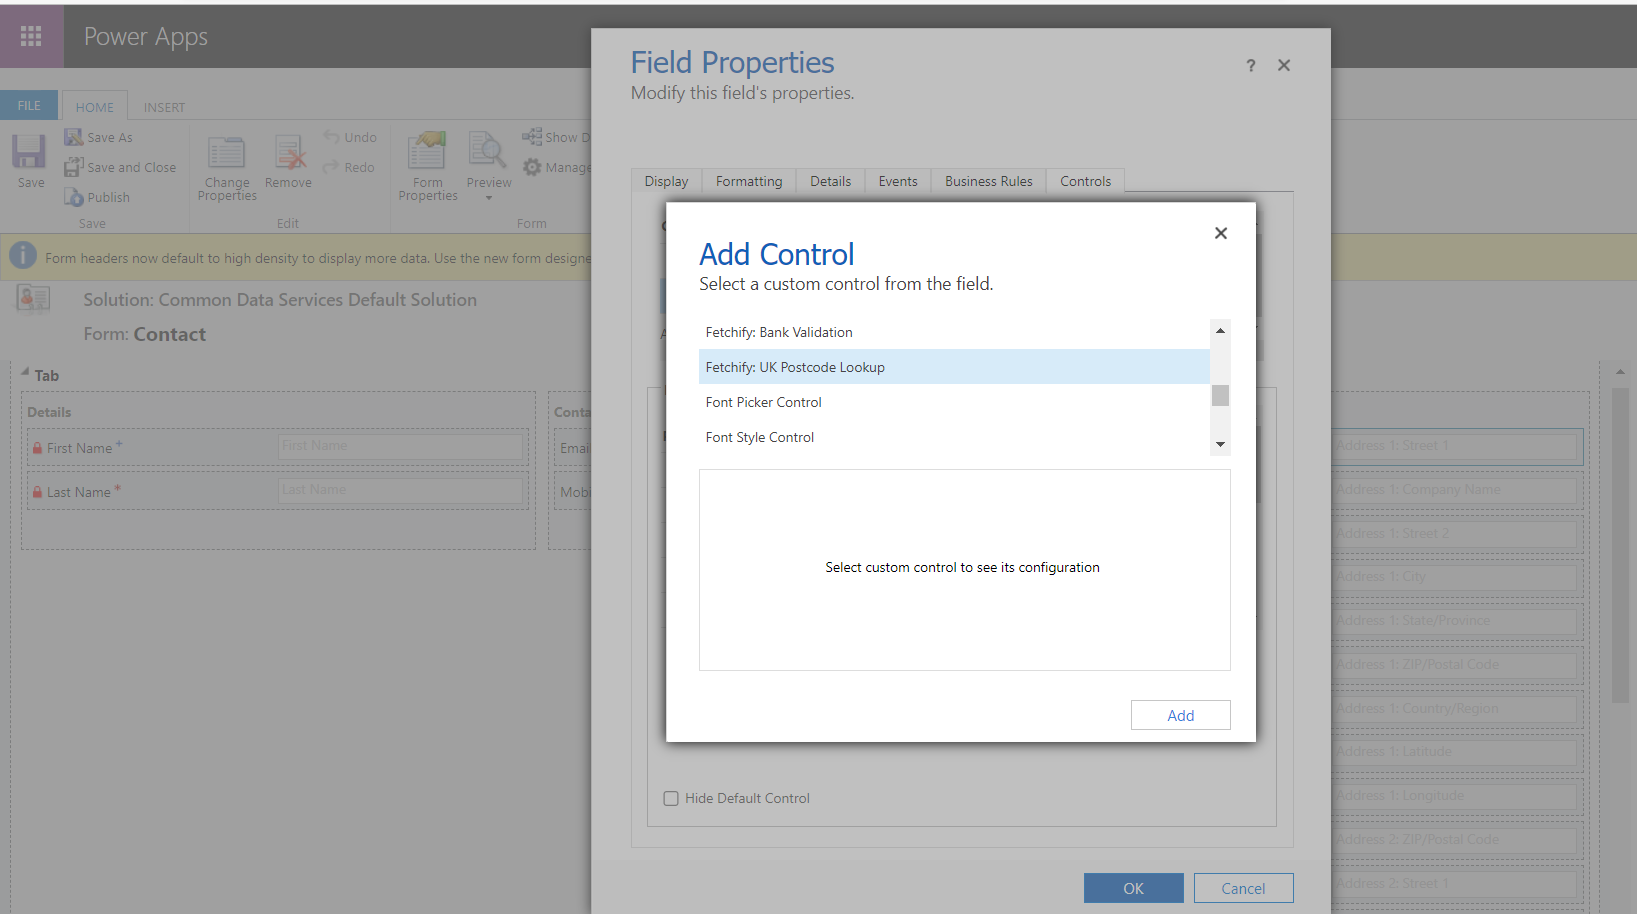Click Publish in the ribbon
This screenshot has width=1637, height=914.
(x=97, y=197)
